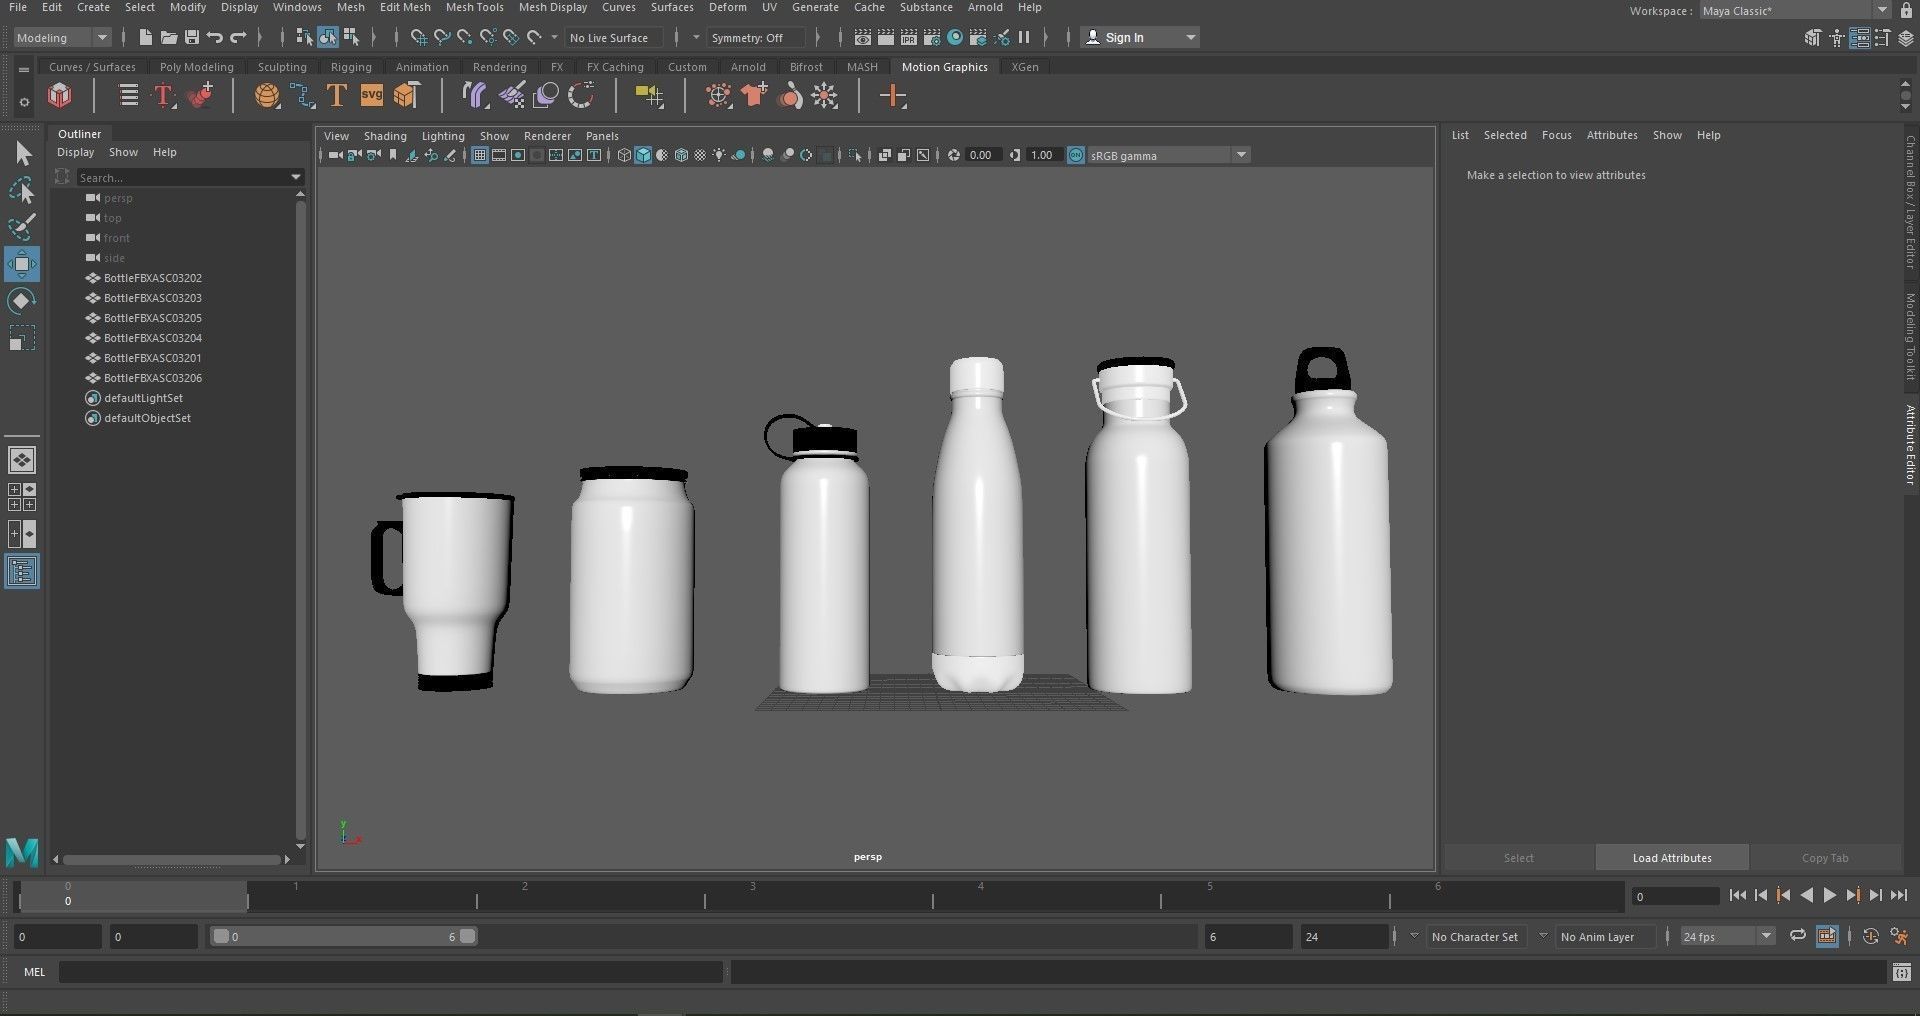Undo the last action using the undo arrow

215,38
